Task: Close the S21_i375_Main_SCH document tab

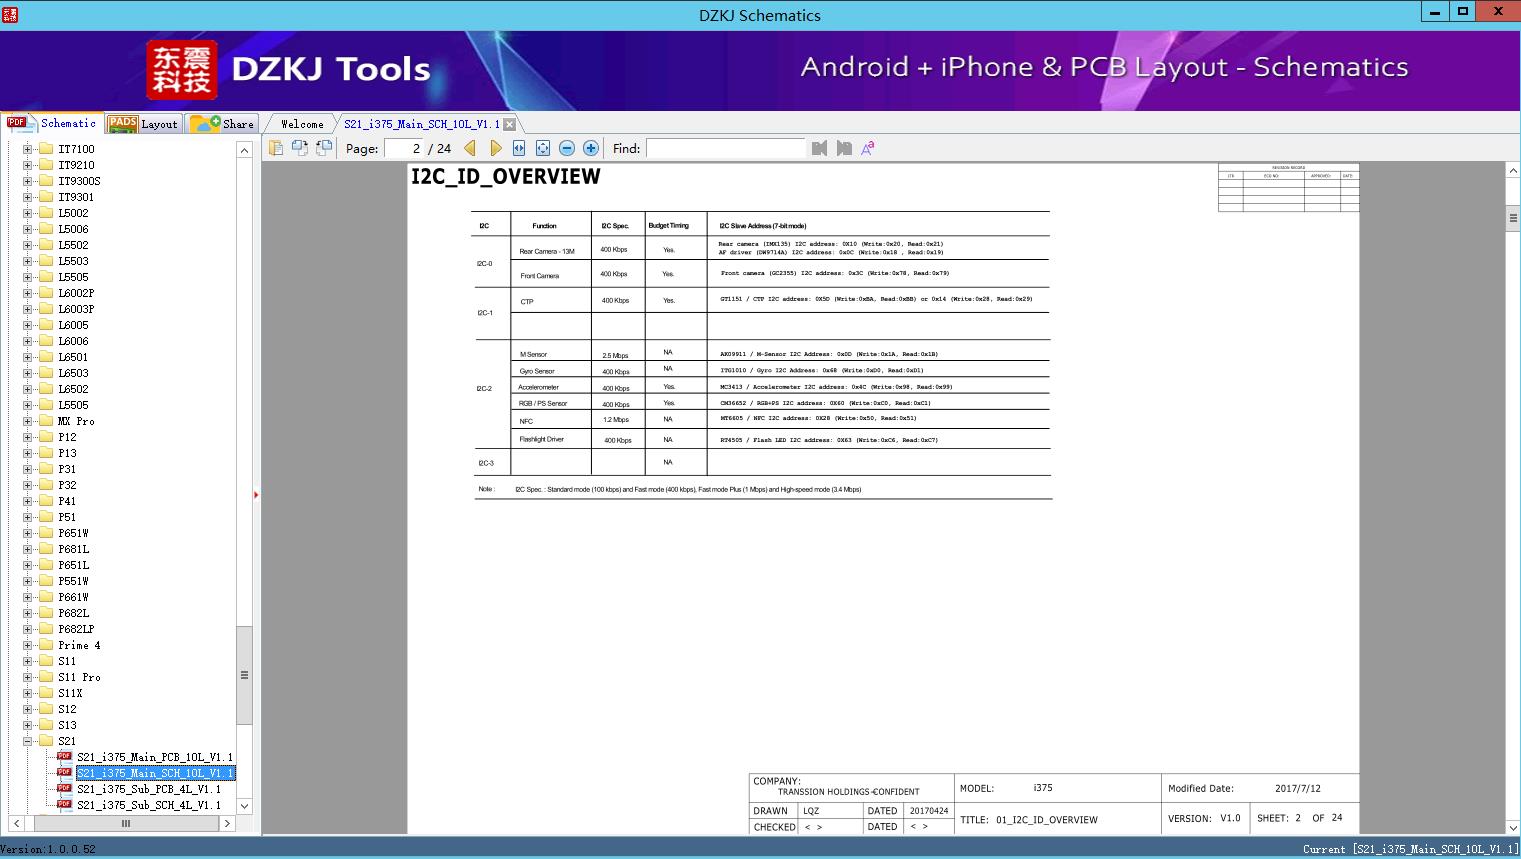Action: 510,124
